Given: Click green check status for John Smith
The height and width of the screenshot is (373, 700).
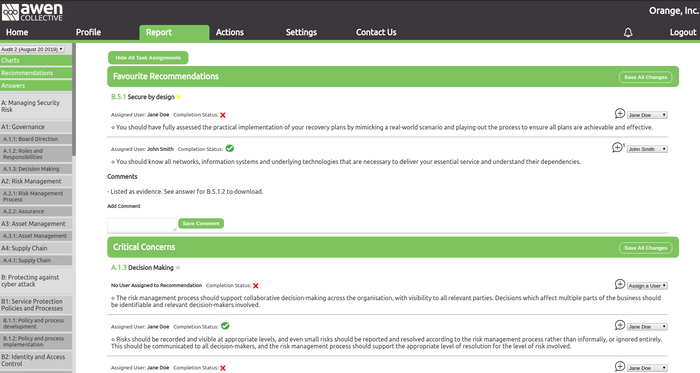Looking at the screenshot, I should (x=229, y=149).
